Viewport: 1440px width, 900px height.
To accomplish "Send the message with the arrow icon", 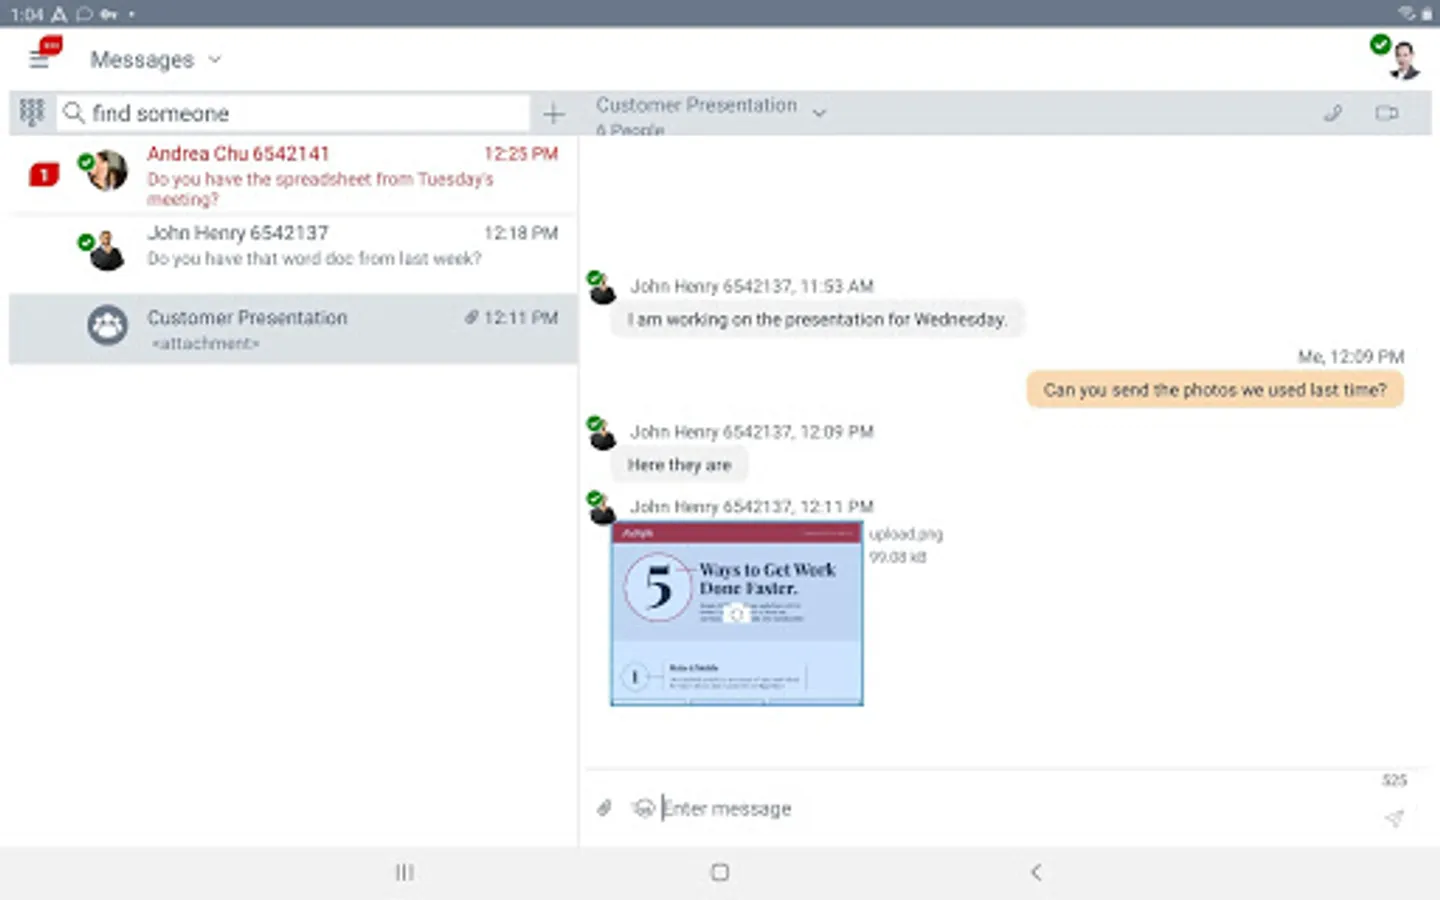I will tap(1394, 818).
